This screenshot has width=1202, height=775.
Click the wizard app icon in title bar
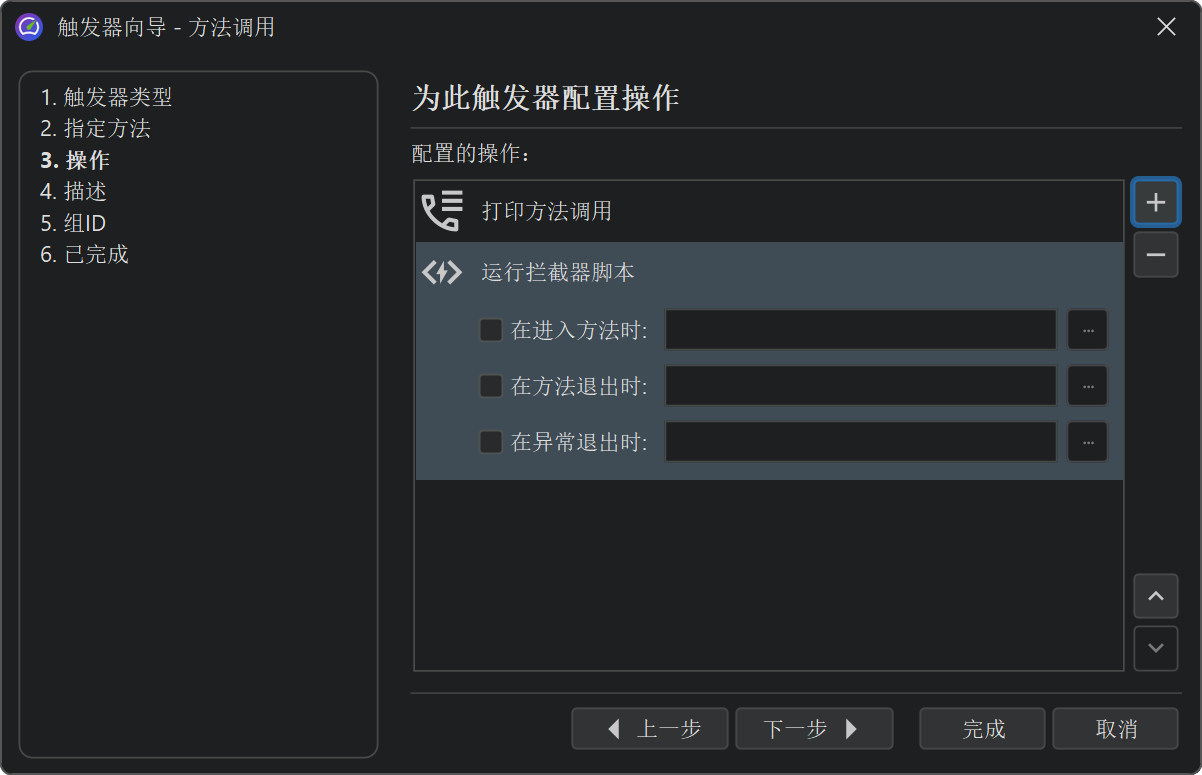click(29, 27)
